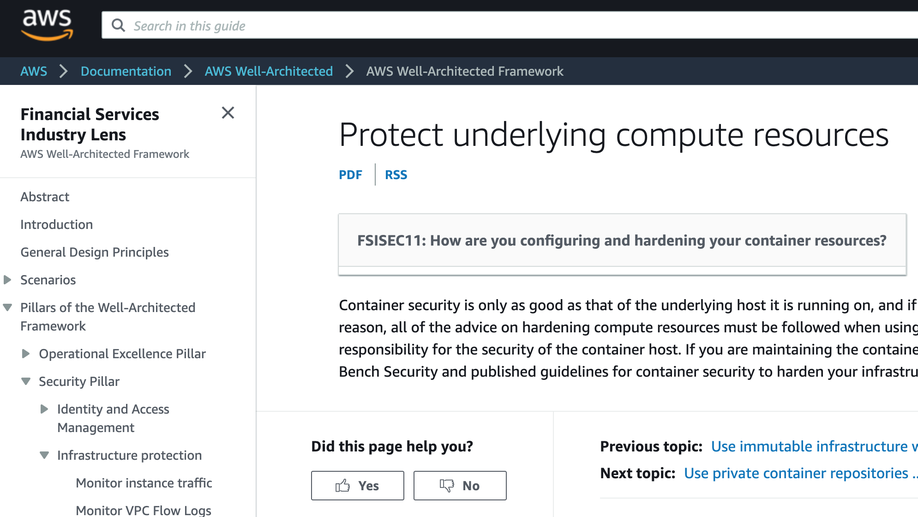Collapse the Infrastructure protection section
The image size is (918, 517).
(x=44, y=455)
